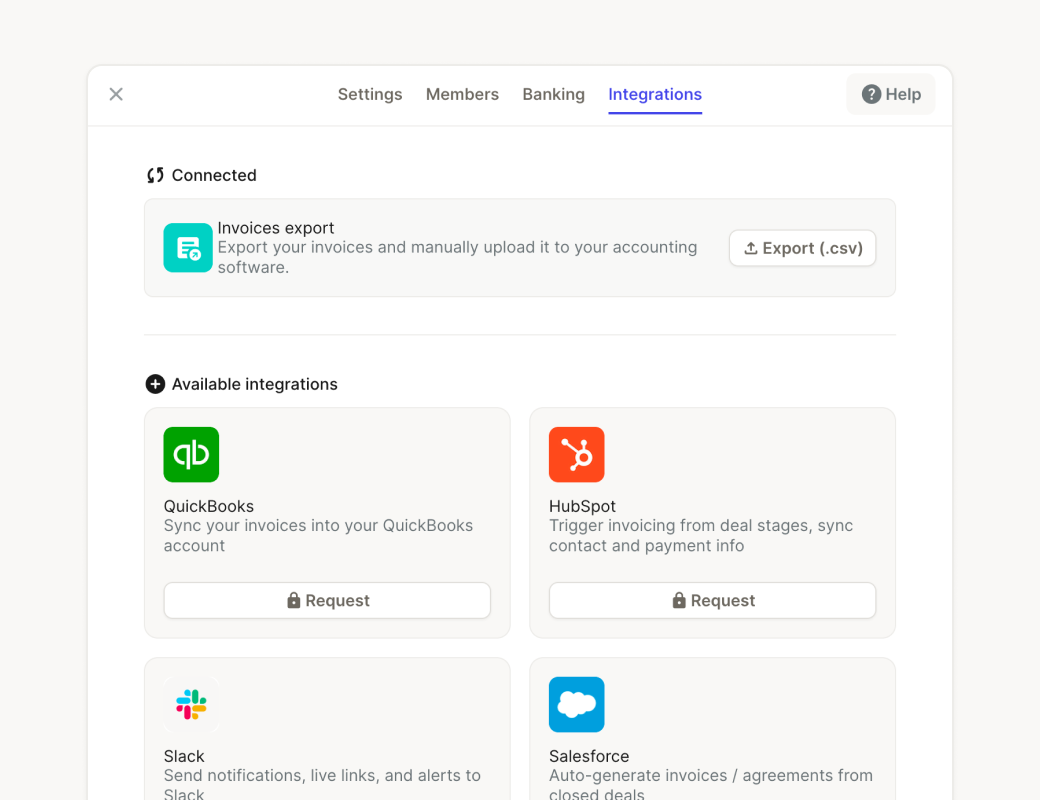The height and width of the screenshot is (800, 1040).
Task: Go to the Banking tab
Action: (553, 94)
